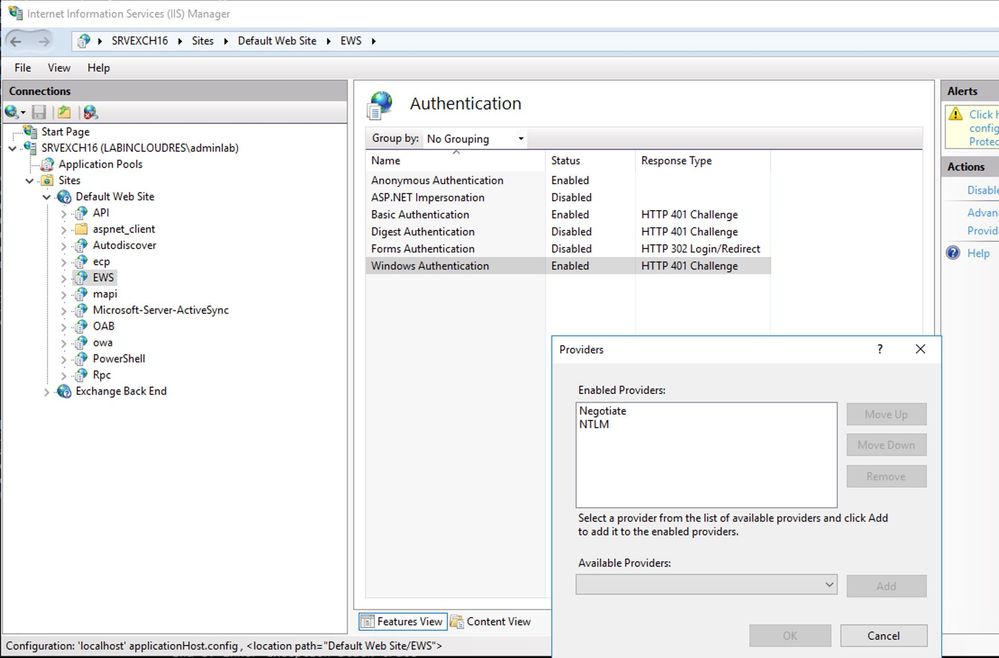Click the EWS application icon
The height and width of the screenshot is (658, 999).
click(81, 278)
